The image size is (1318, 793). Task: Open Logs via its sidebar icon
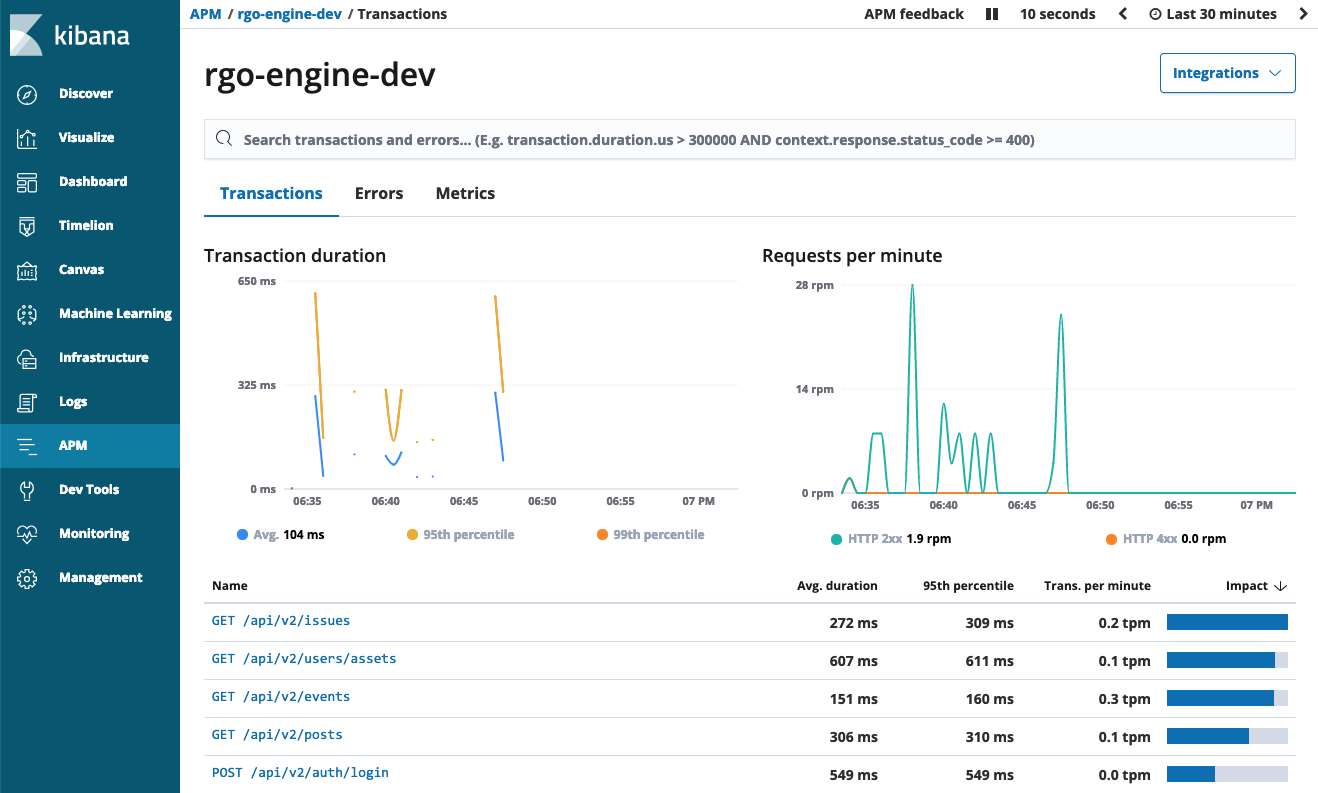(x=27, y=402)
